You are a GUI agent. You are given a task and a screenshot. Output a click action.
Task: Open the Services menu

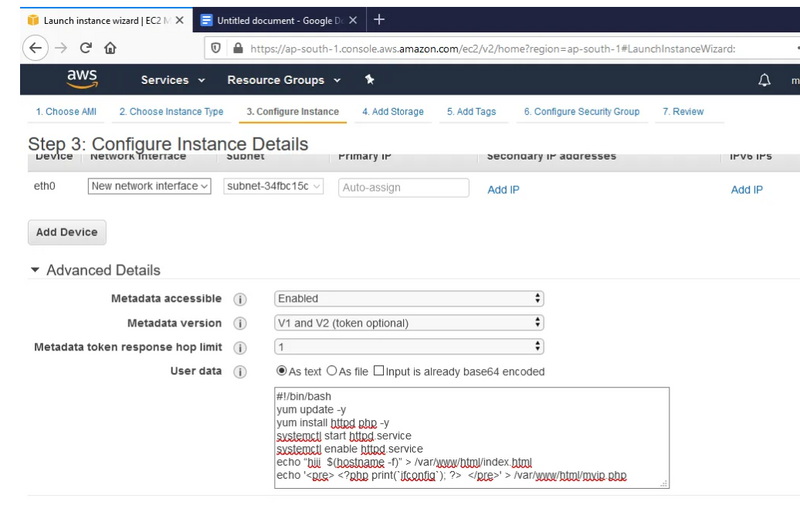172,80
